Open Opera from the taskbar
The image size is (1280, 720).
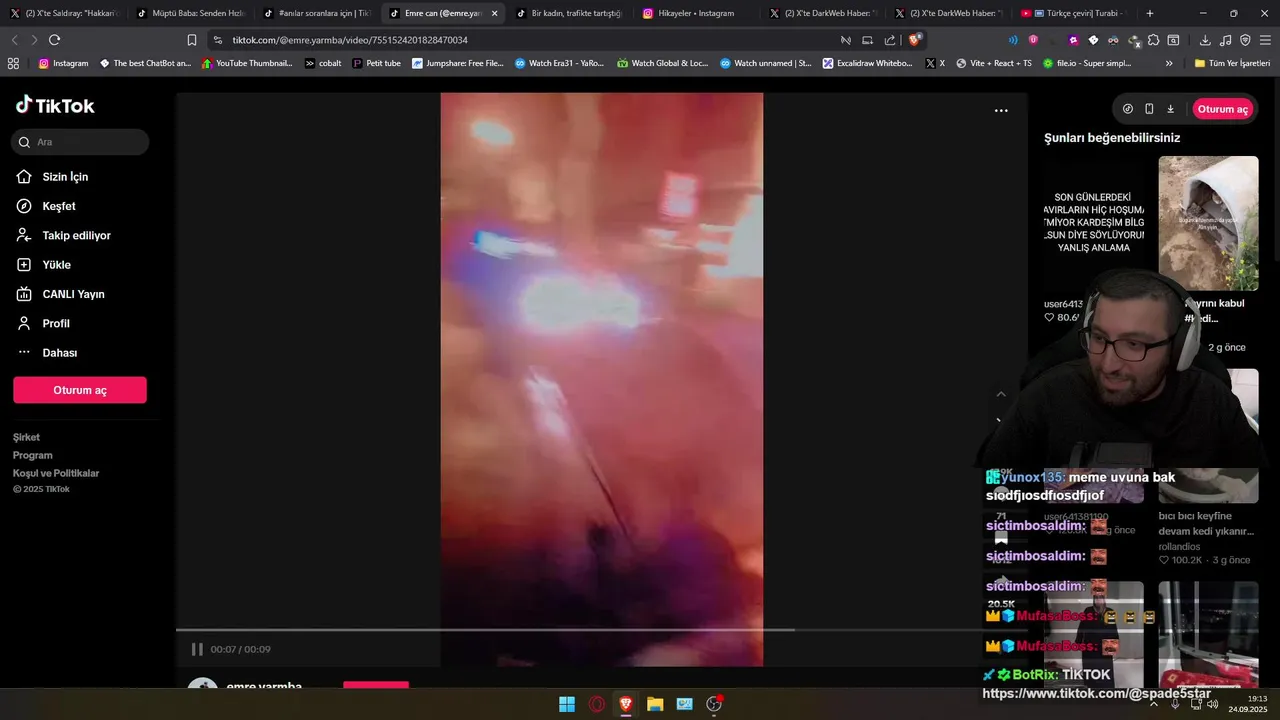(x=596, y=704)
